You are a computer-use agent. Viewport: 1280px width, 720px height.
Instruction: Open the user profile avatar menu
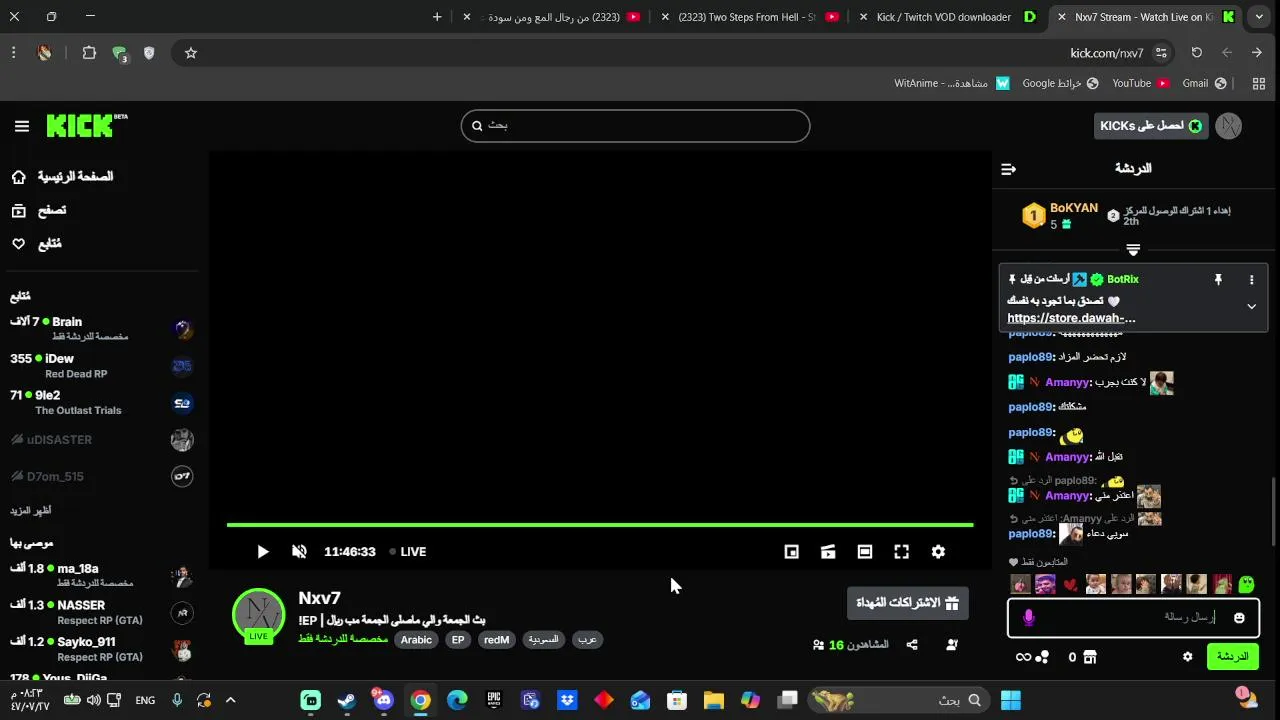point(1229,126)
